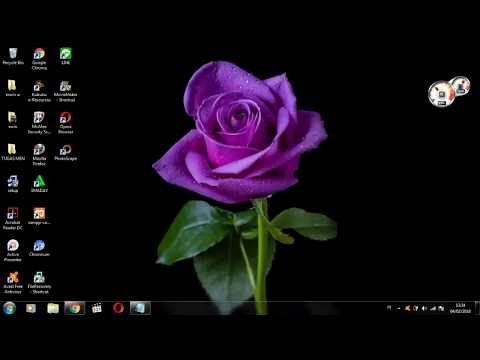Select the green LINE desktop shortcut
Screen dimensions: 480x360
(x=66, y=56)
